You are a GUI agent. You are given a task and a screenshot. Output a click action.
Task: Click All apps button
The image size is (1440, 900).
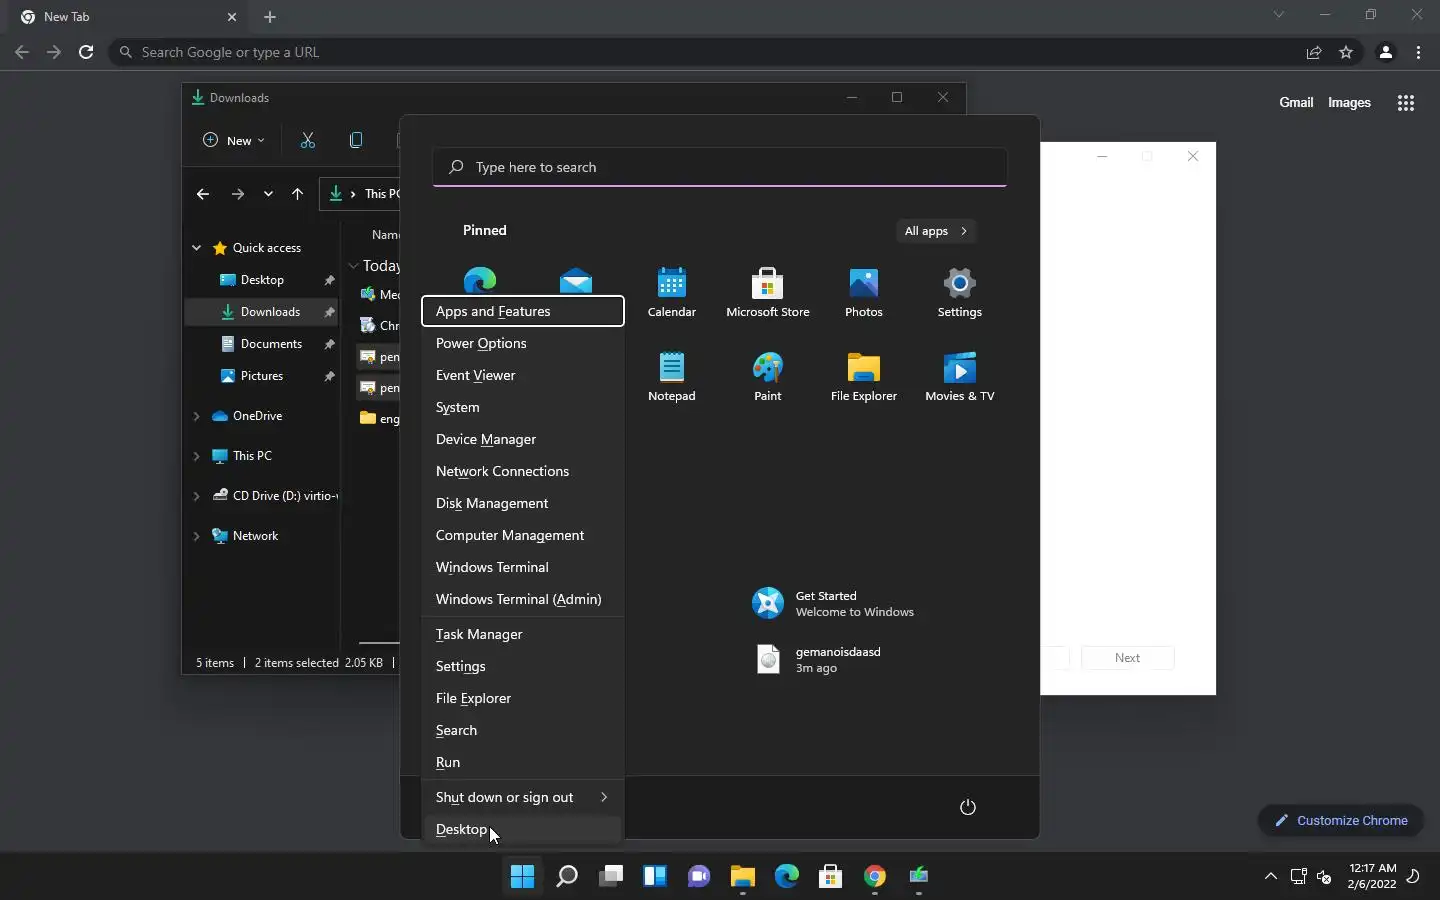point(936,231)
